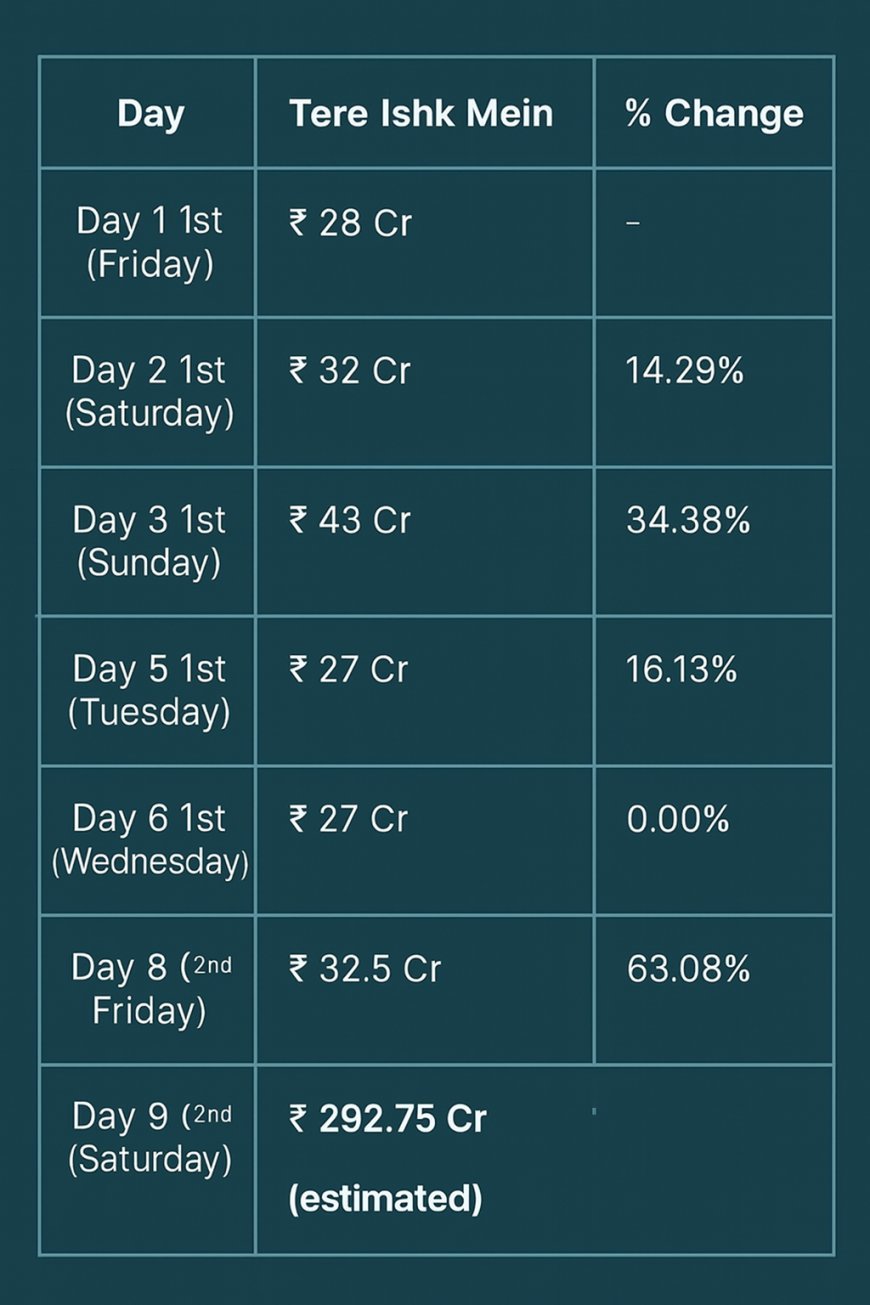The width and height of the screenshot is (870, 1305).
Task: Click the "% Change" column header
Action: (714, 114)
